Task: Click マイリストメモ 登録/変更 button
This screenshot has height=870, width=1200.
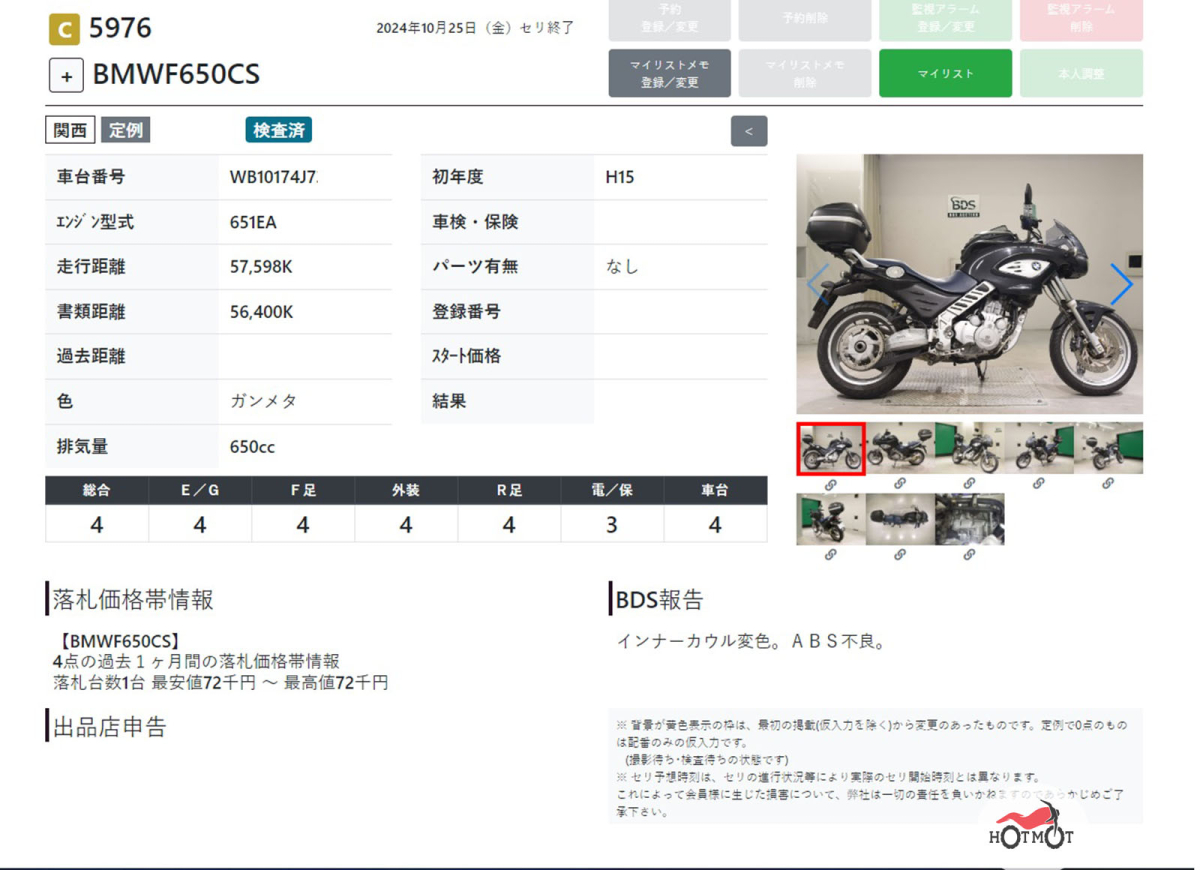Action: (x=669, y=73)
